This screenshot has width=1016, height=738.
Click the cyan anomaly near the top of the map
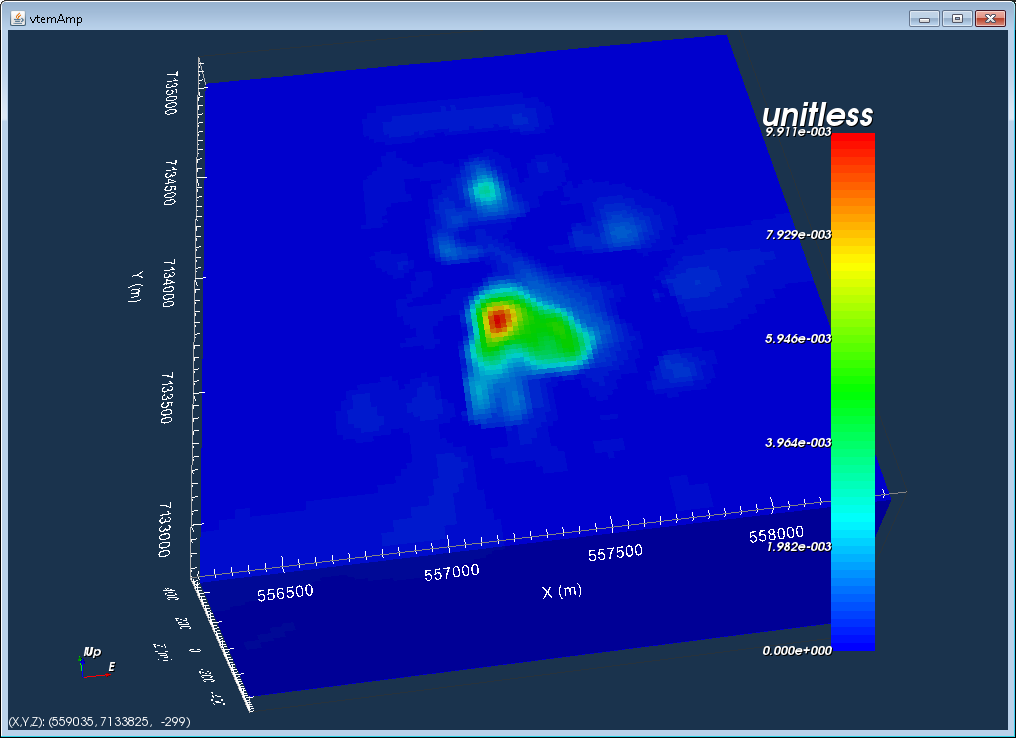point(484,190)
